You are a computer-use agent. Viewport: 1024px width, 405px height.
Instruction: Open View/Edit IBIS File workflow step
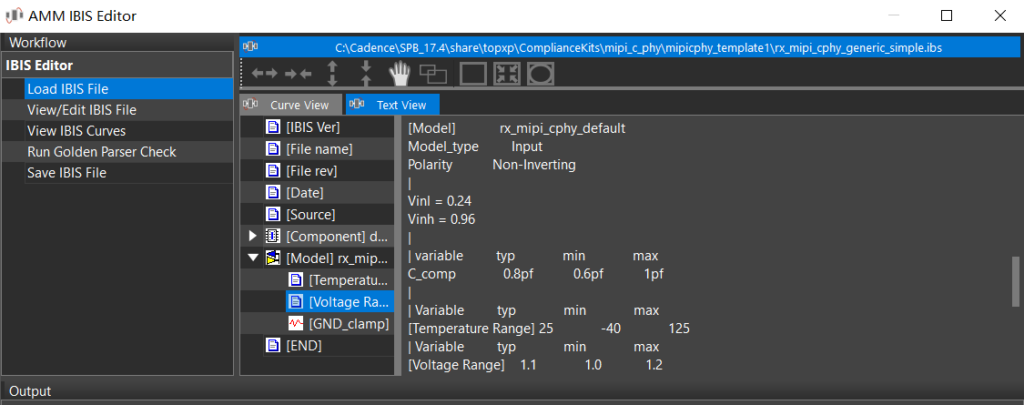81,110
